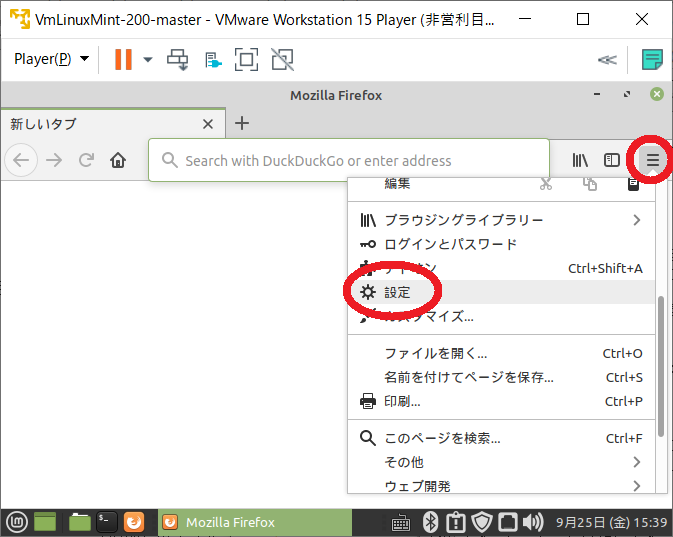This screenshot has width=673, height=537.
Task: Pause the virtual machine
Action: pos(123,59)
